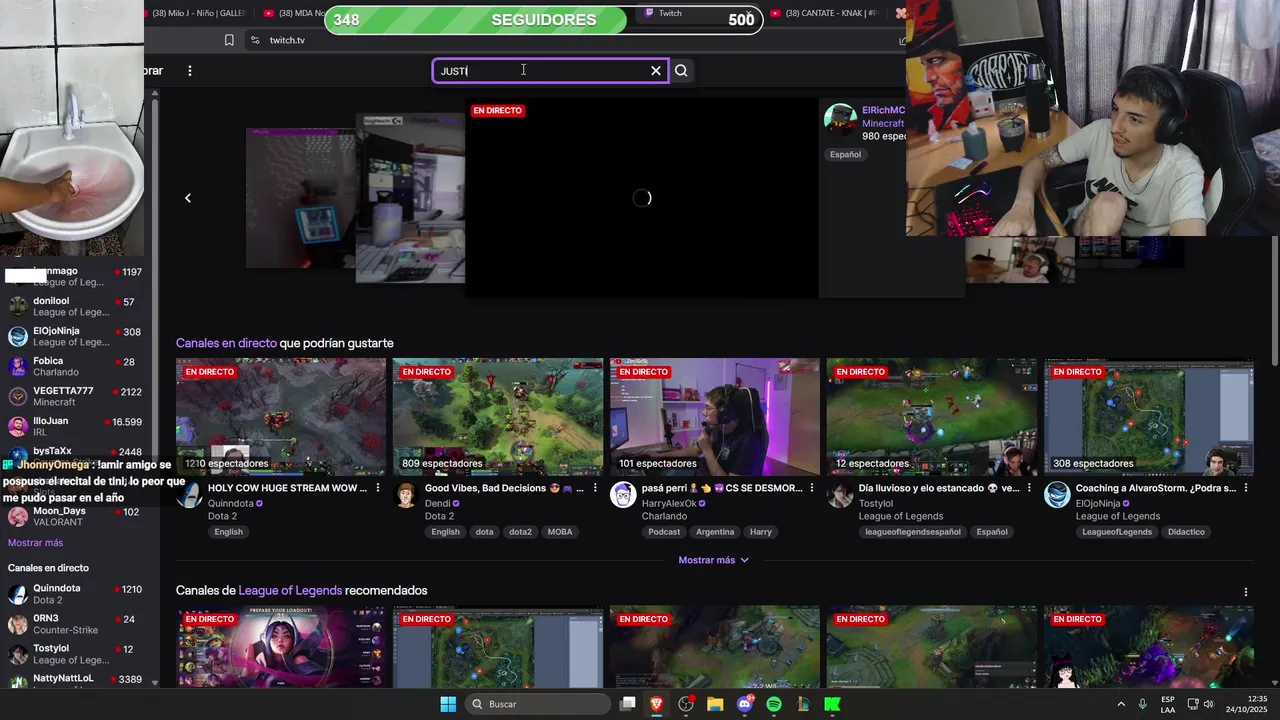Open the Dota 2 category under Quinndota

pos(222,516)
